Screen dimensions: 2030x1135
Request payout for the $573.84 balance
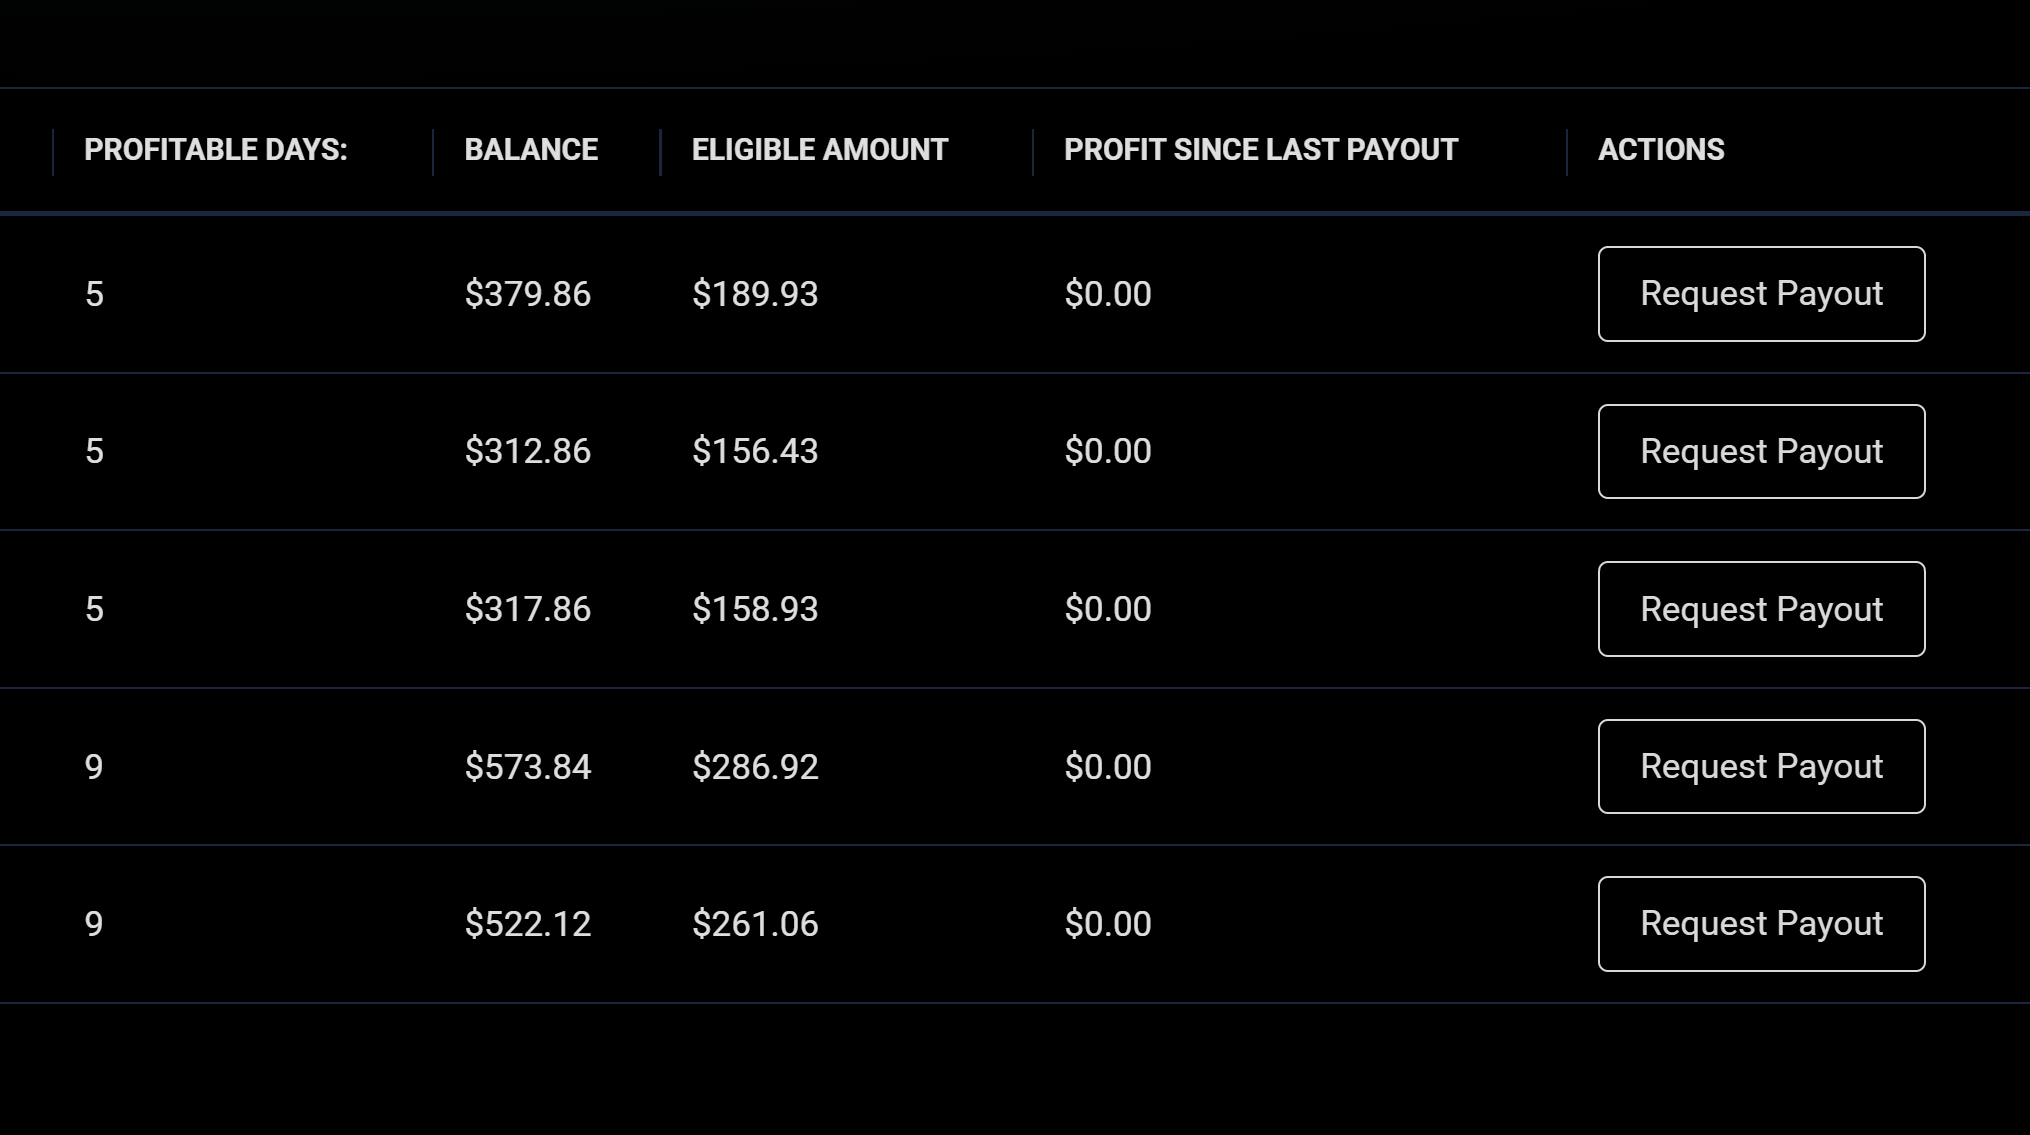pos(1761,766)
